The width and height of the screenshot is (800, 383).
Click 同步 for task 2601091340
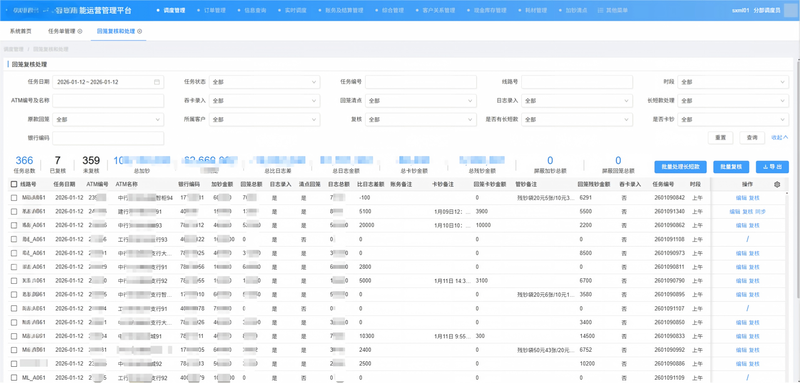pos(760,211)
